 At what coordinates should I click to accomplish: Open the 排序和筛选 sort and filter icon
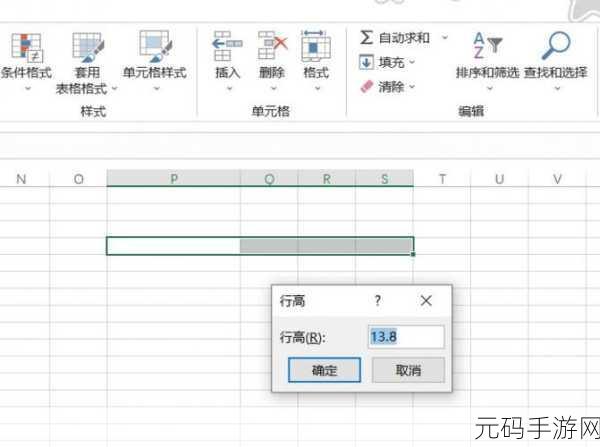coord(487,46)
